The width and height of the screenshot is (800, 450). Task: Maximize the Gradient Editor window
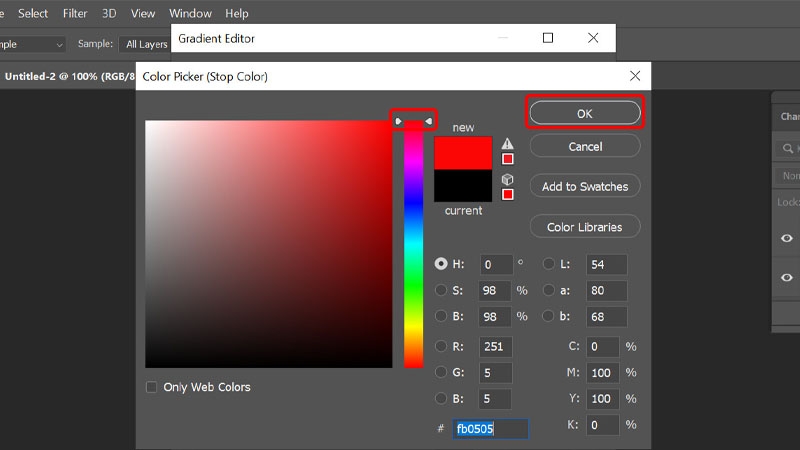pyautogui.click(x=547, y=38)
